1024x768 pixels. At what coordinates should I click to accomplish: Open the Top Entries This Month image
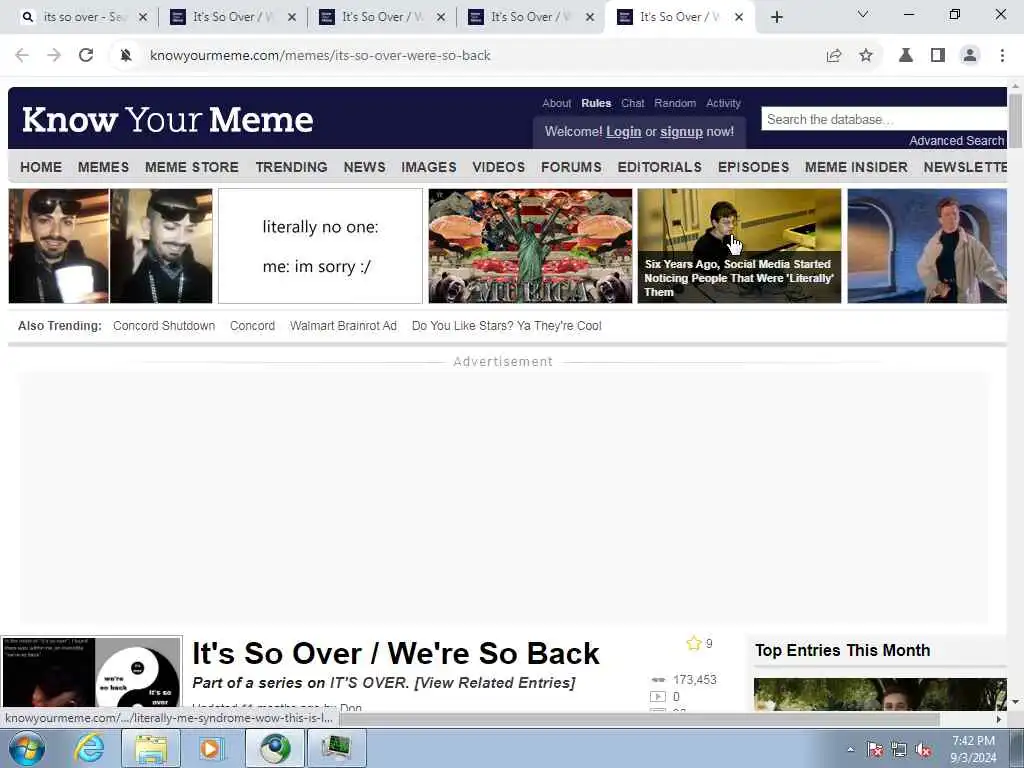point(880,694)
